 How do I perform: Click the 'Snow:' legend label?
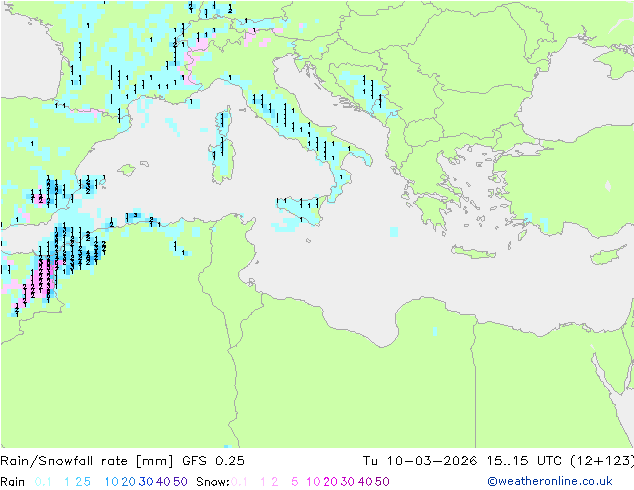[x=213, y=482]
